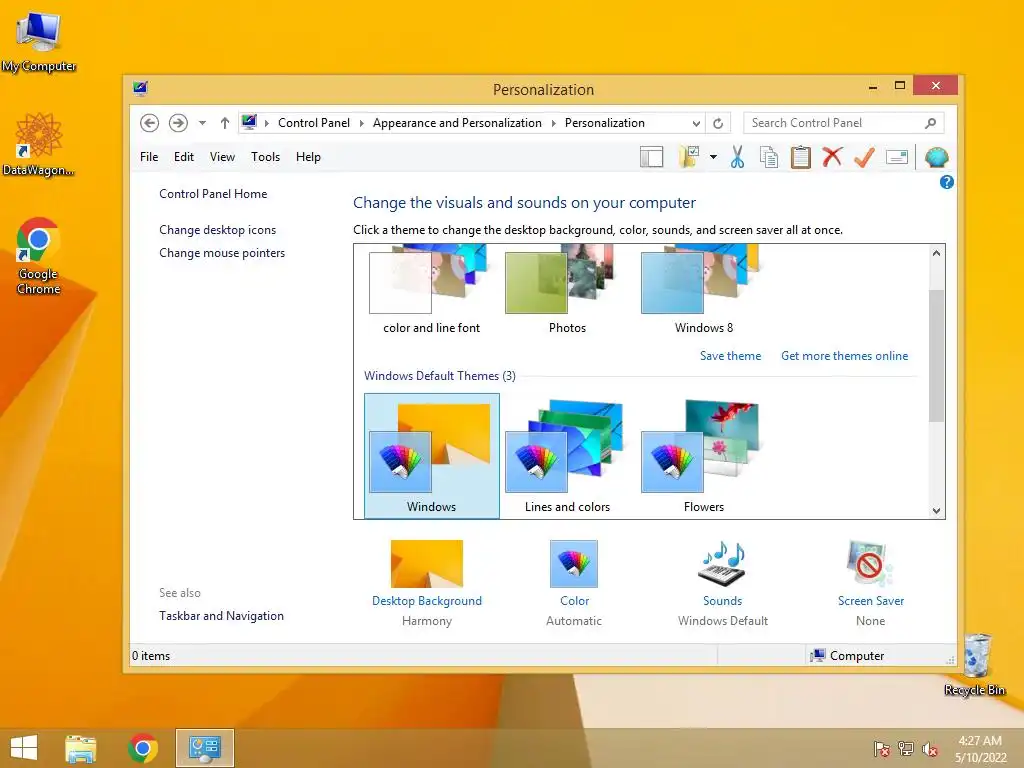Click the Save theme link
Screen dimensions: 1024x768
(730, 356)
